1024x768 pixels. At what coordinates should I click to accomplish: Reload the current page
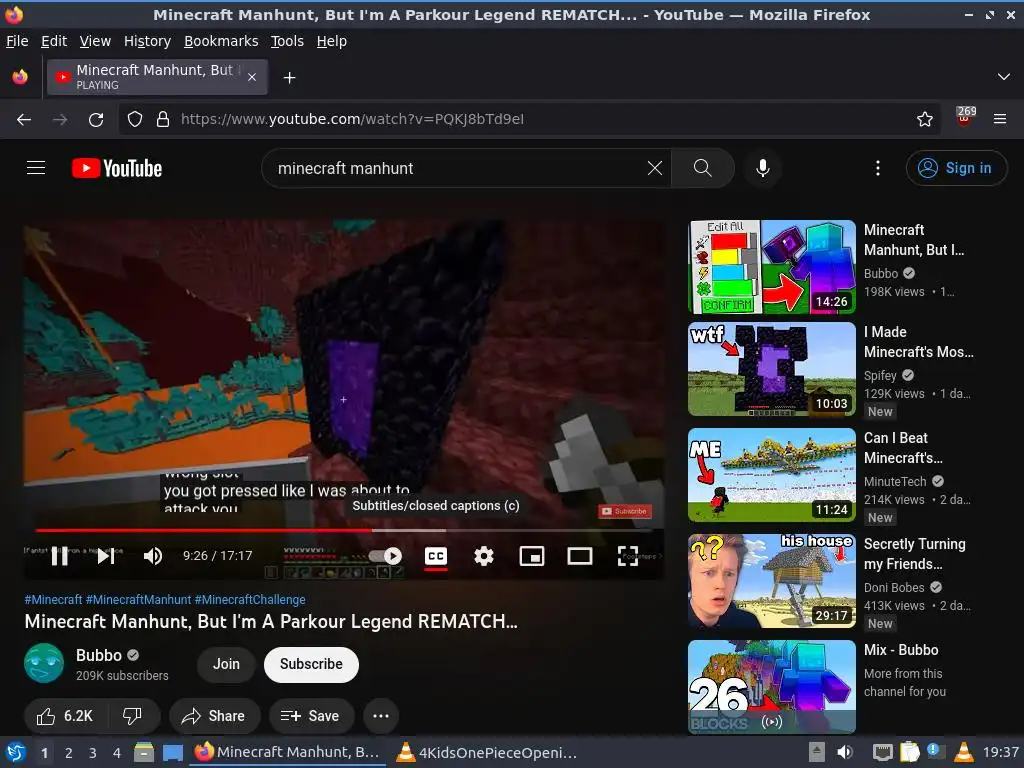tap(96, 120)
